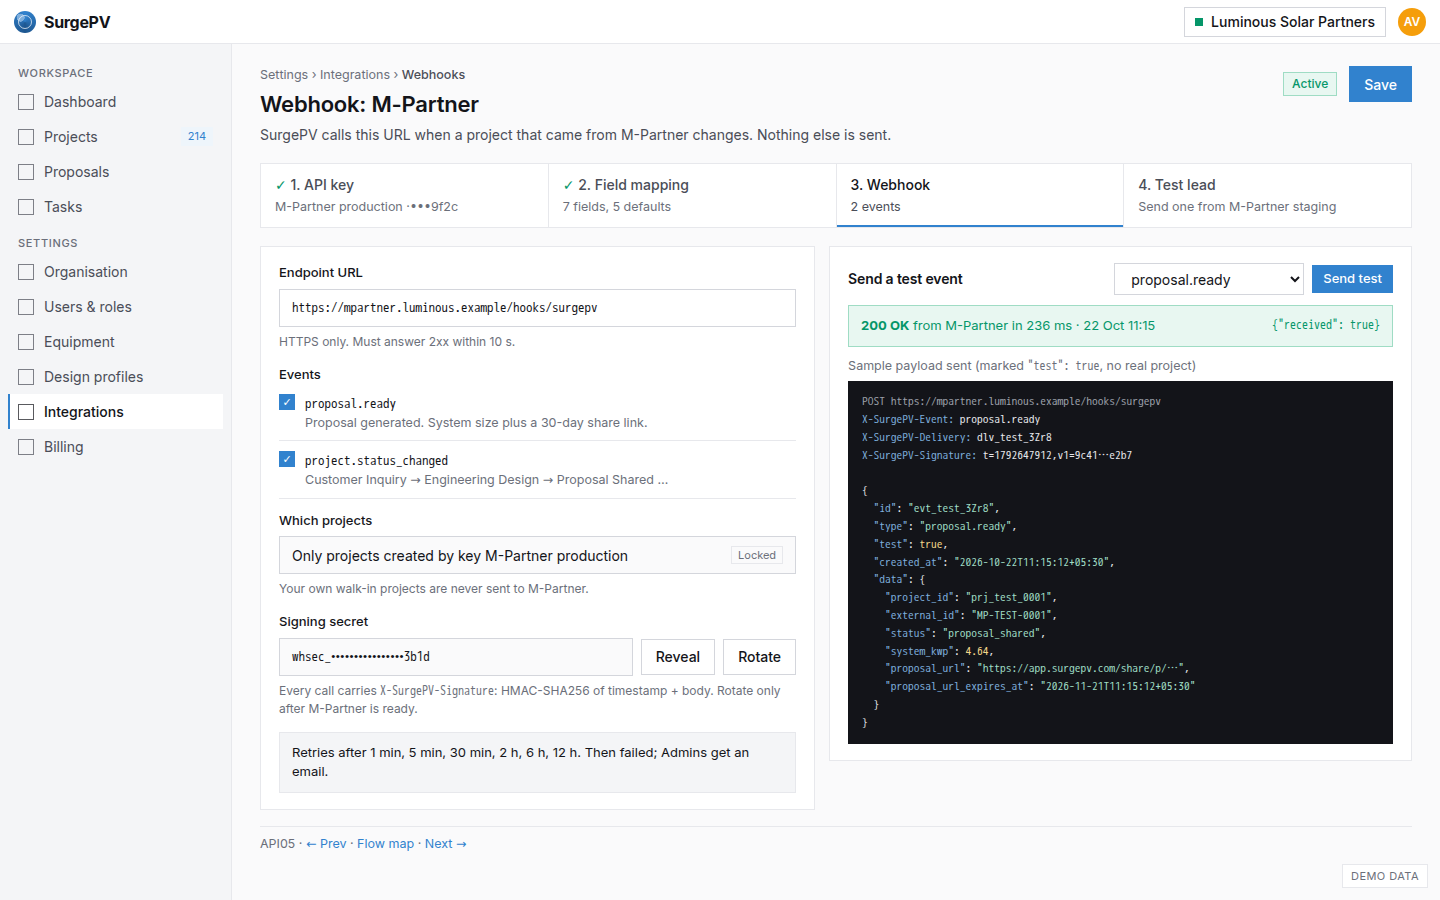Open the test event type dropdown
The height and width of the screenshot is (900, 1440).
[1209, 280]
